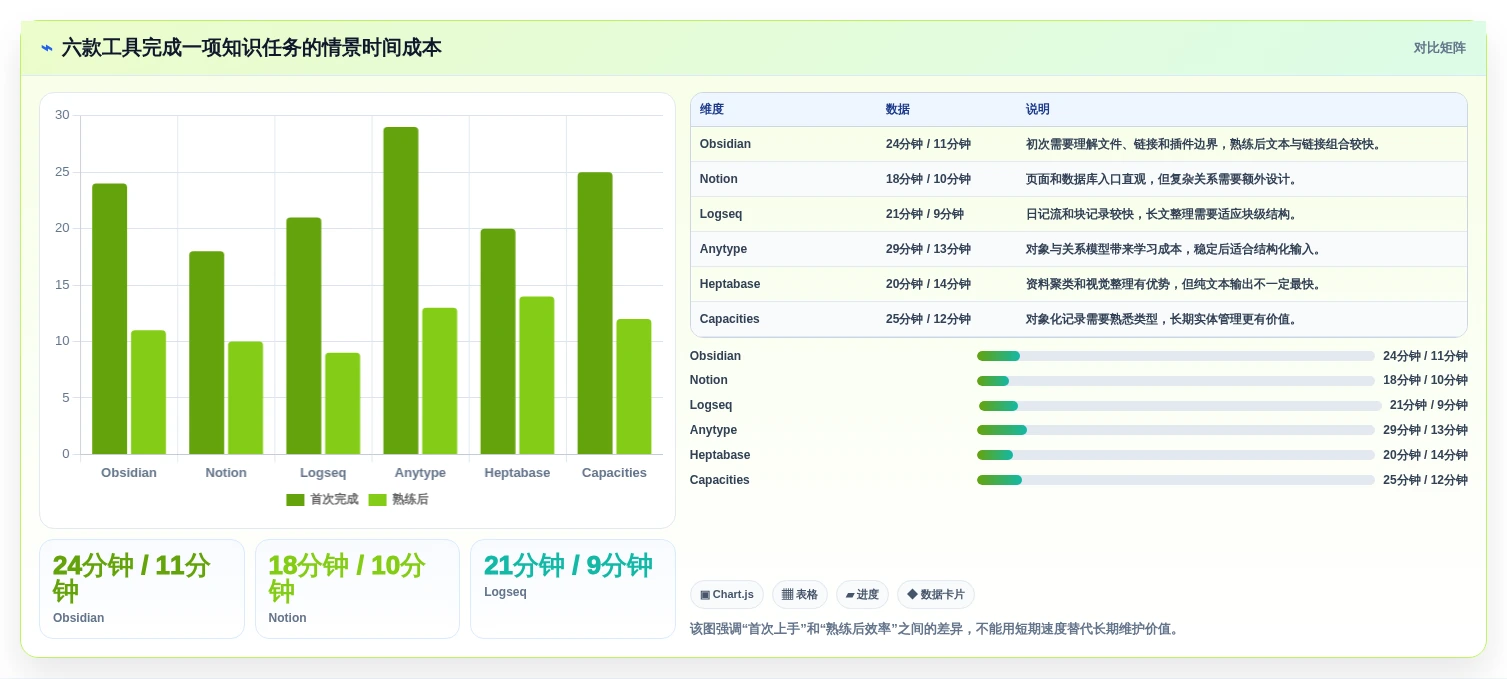Click the Notion proficient light green bar
Image resolution: width=1507 pixels, height=679 pixels.
click(x=245, y=398)
